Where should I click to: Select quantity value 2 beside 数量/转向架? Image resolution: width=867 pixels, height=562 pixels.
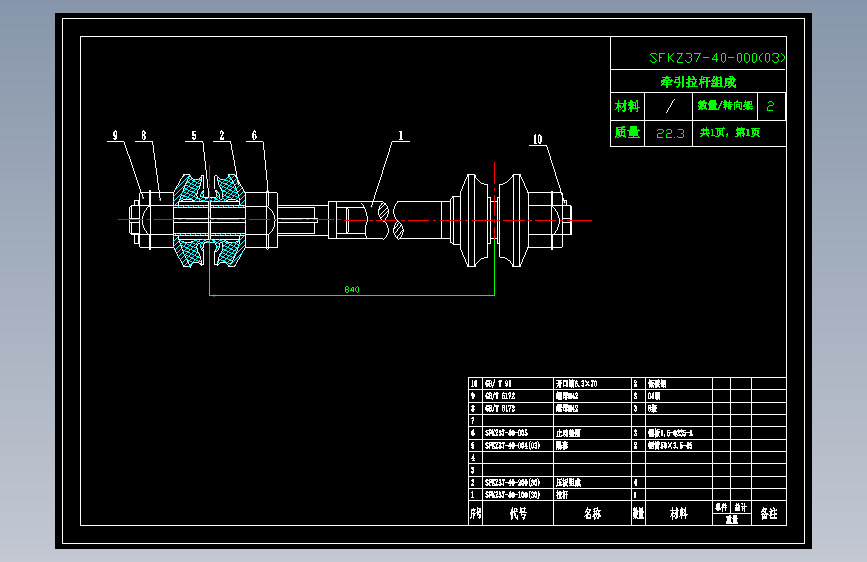(770, 106)
